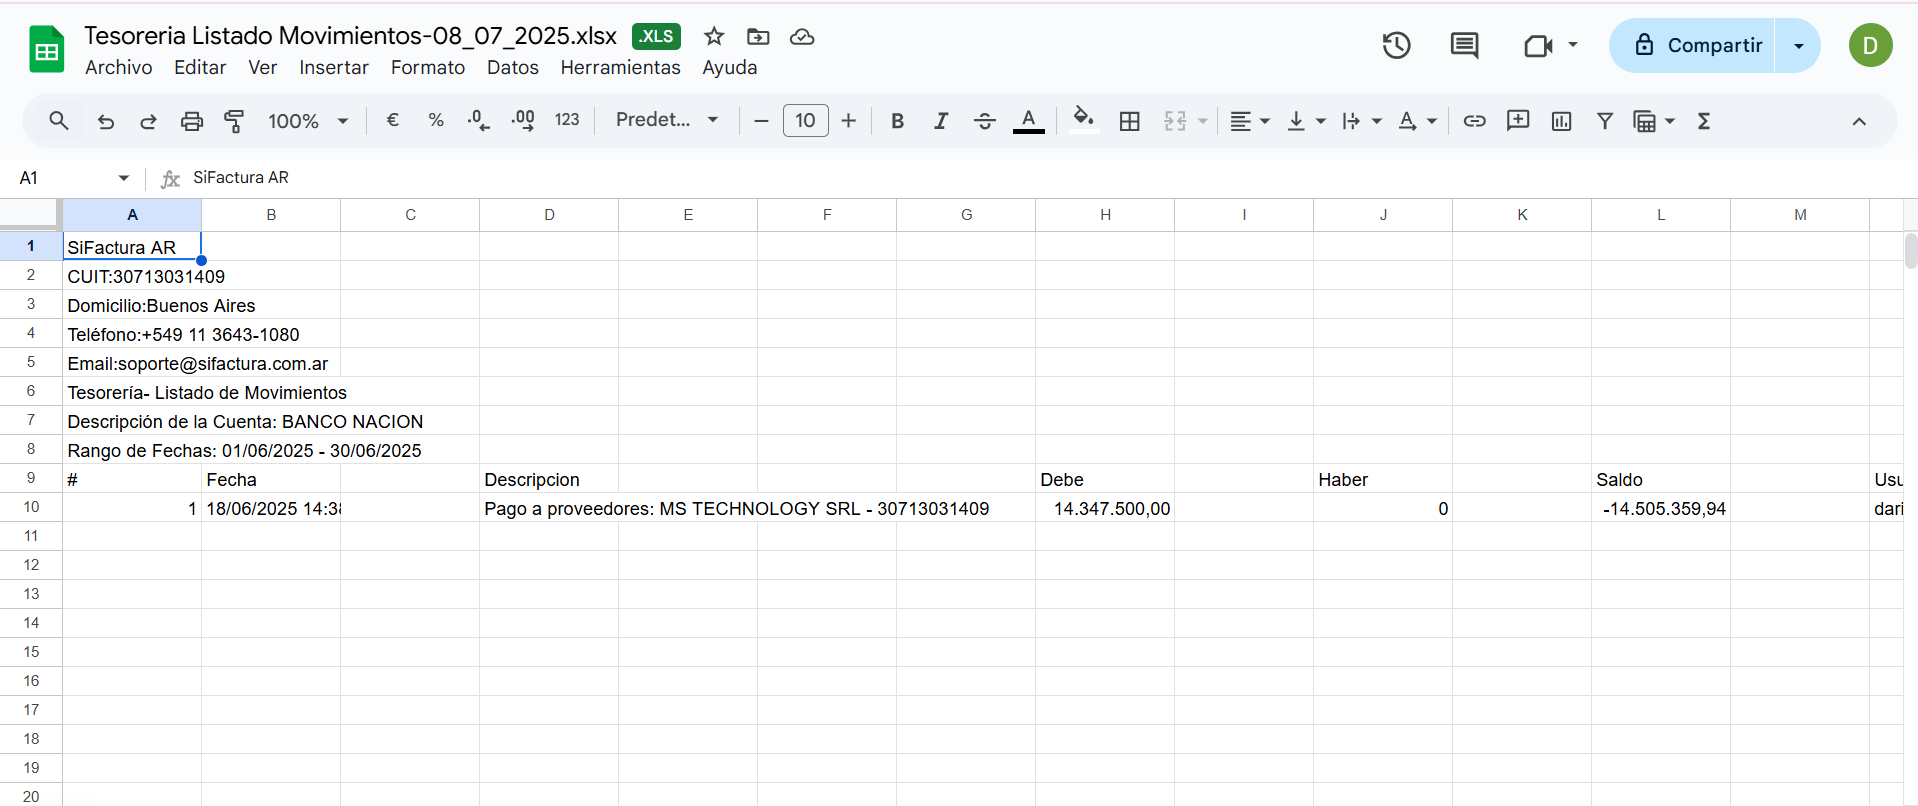
Task: Create a filter
Action: tap(1605, 121)
